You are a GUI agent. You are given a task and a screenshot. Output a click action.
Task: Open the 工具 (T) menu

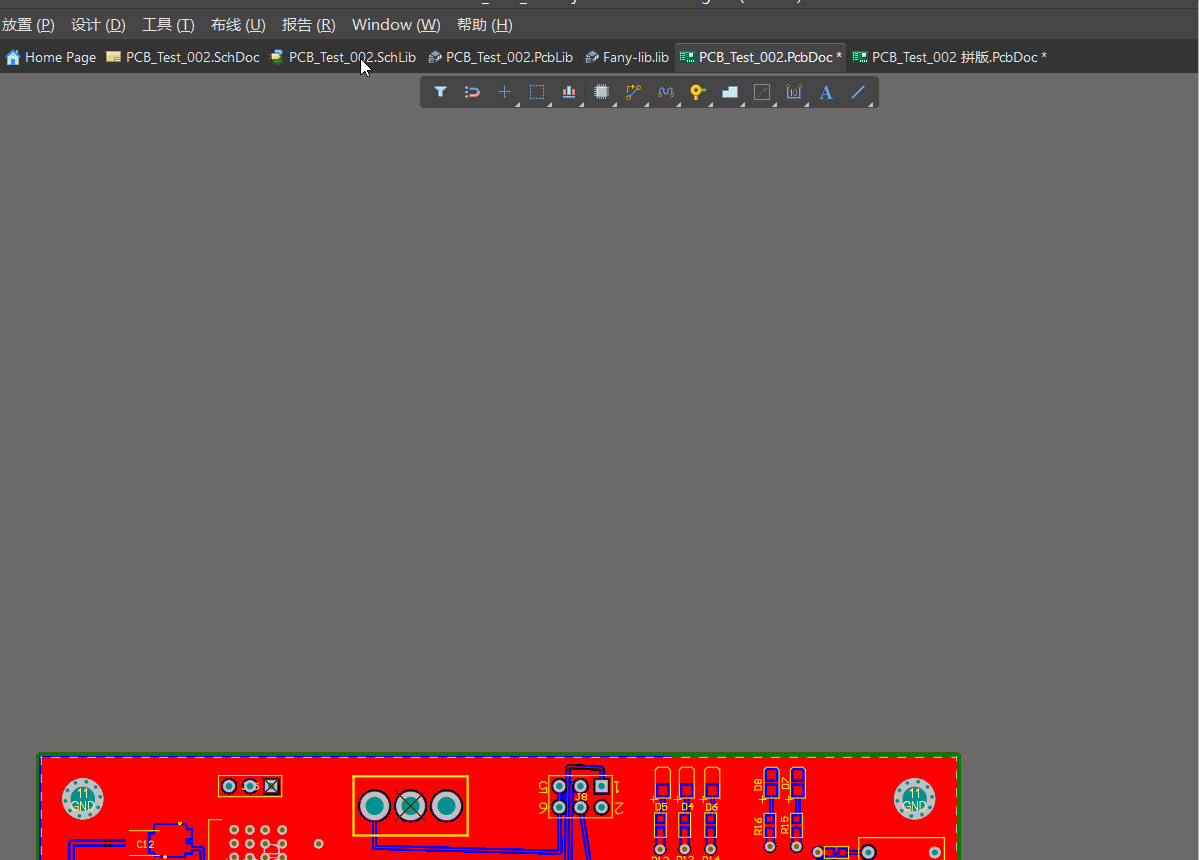pos(168,25)
